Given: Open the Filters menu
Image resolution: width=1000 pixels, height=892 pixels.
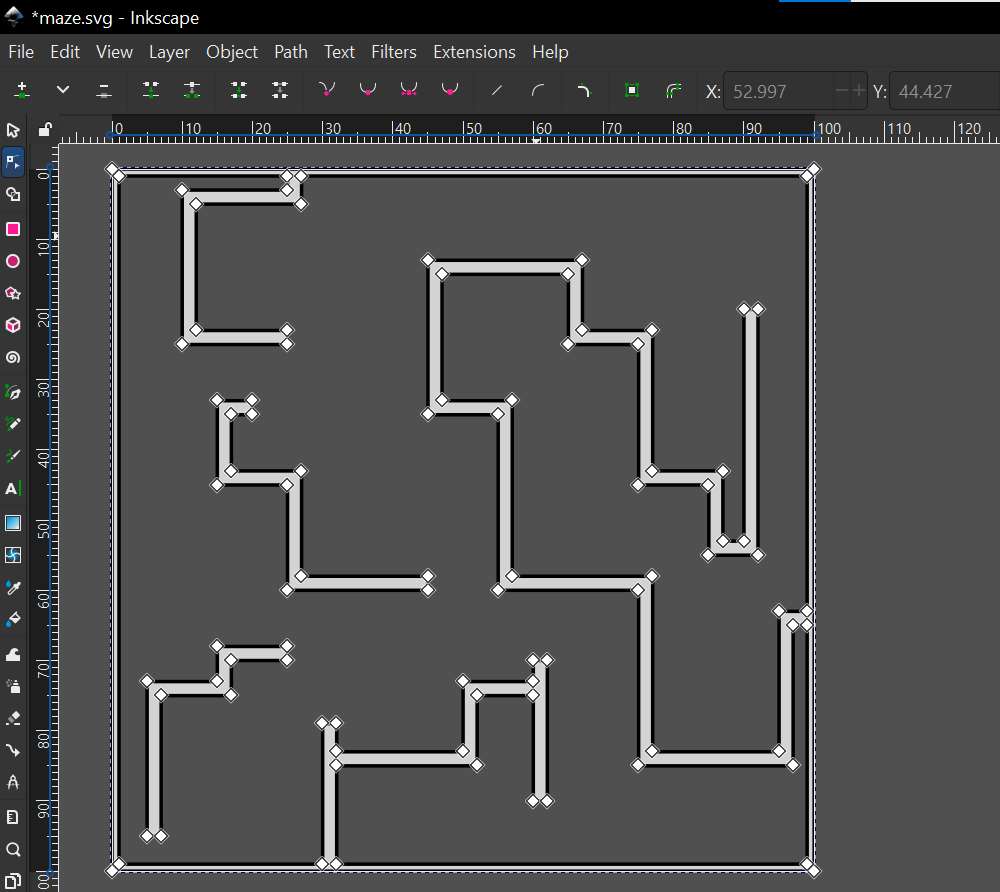Looking at the screenshot, I should click(393, 52).
